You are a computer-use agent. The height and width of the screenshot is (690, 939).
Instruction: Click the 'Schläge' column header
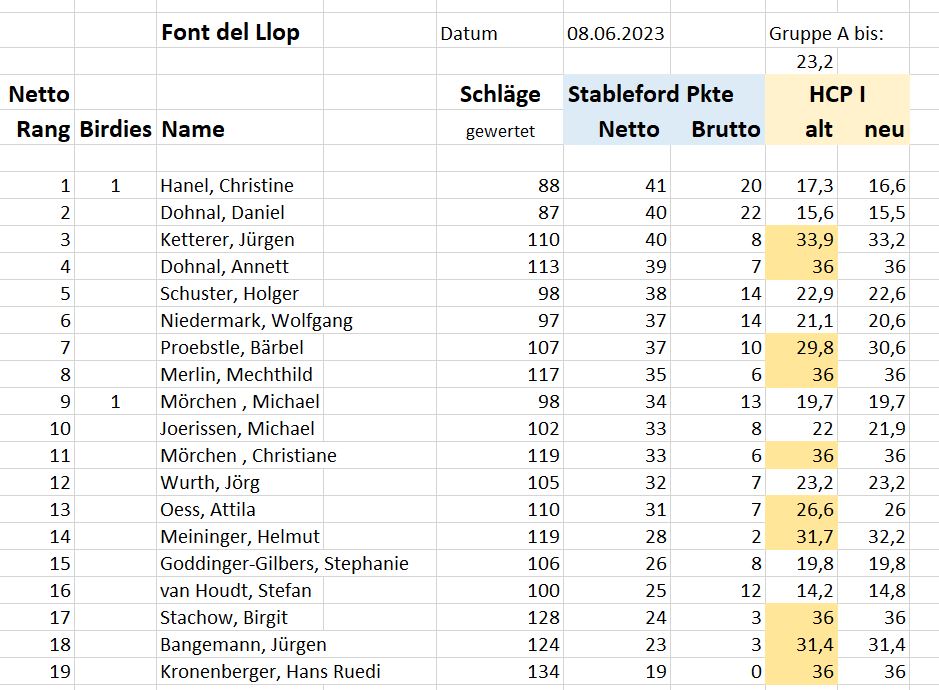coord(500,94)
